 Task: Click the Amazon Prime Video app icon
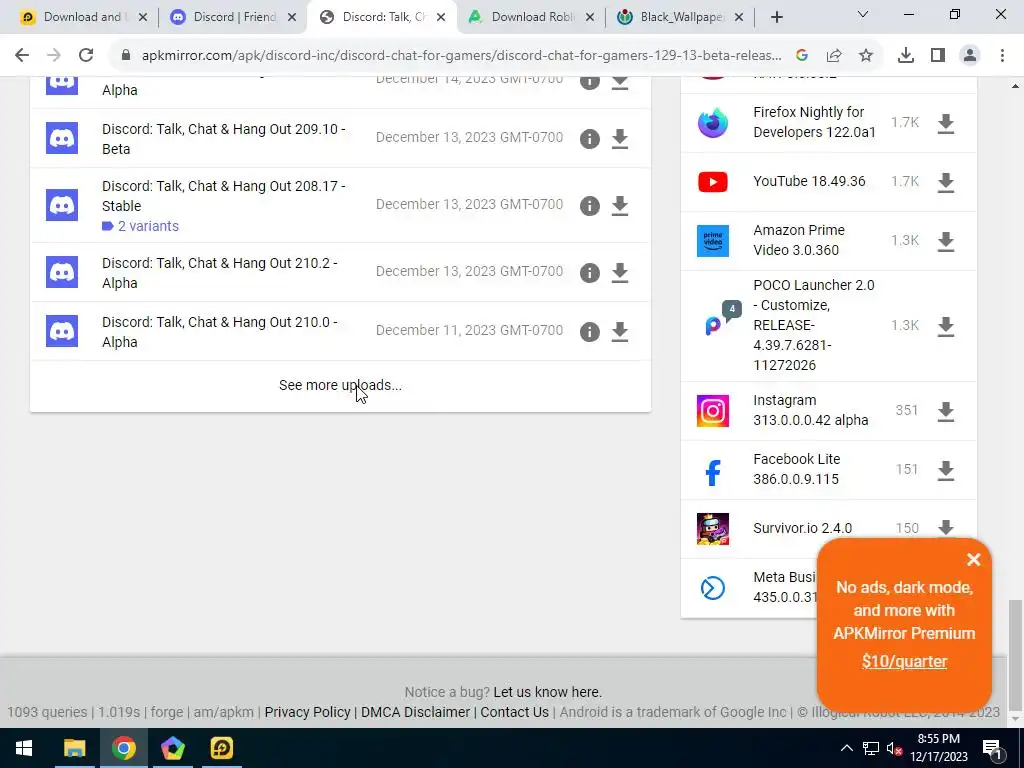(x=712, y=240)
